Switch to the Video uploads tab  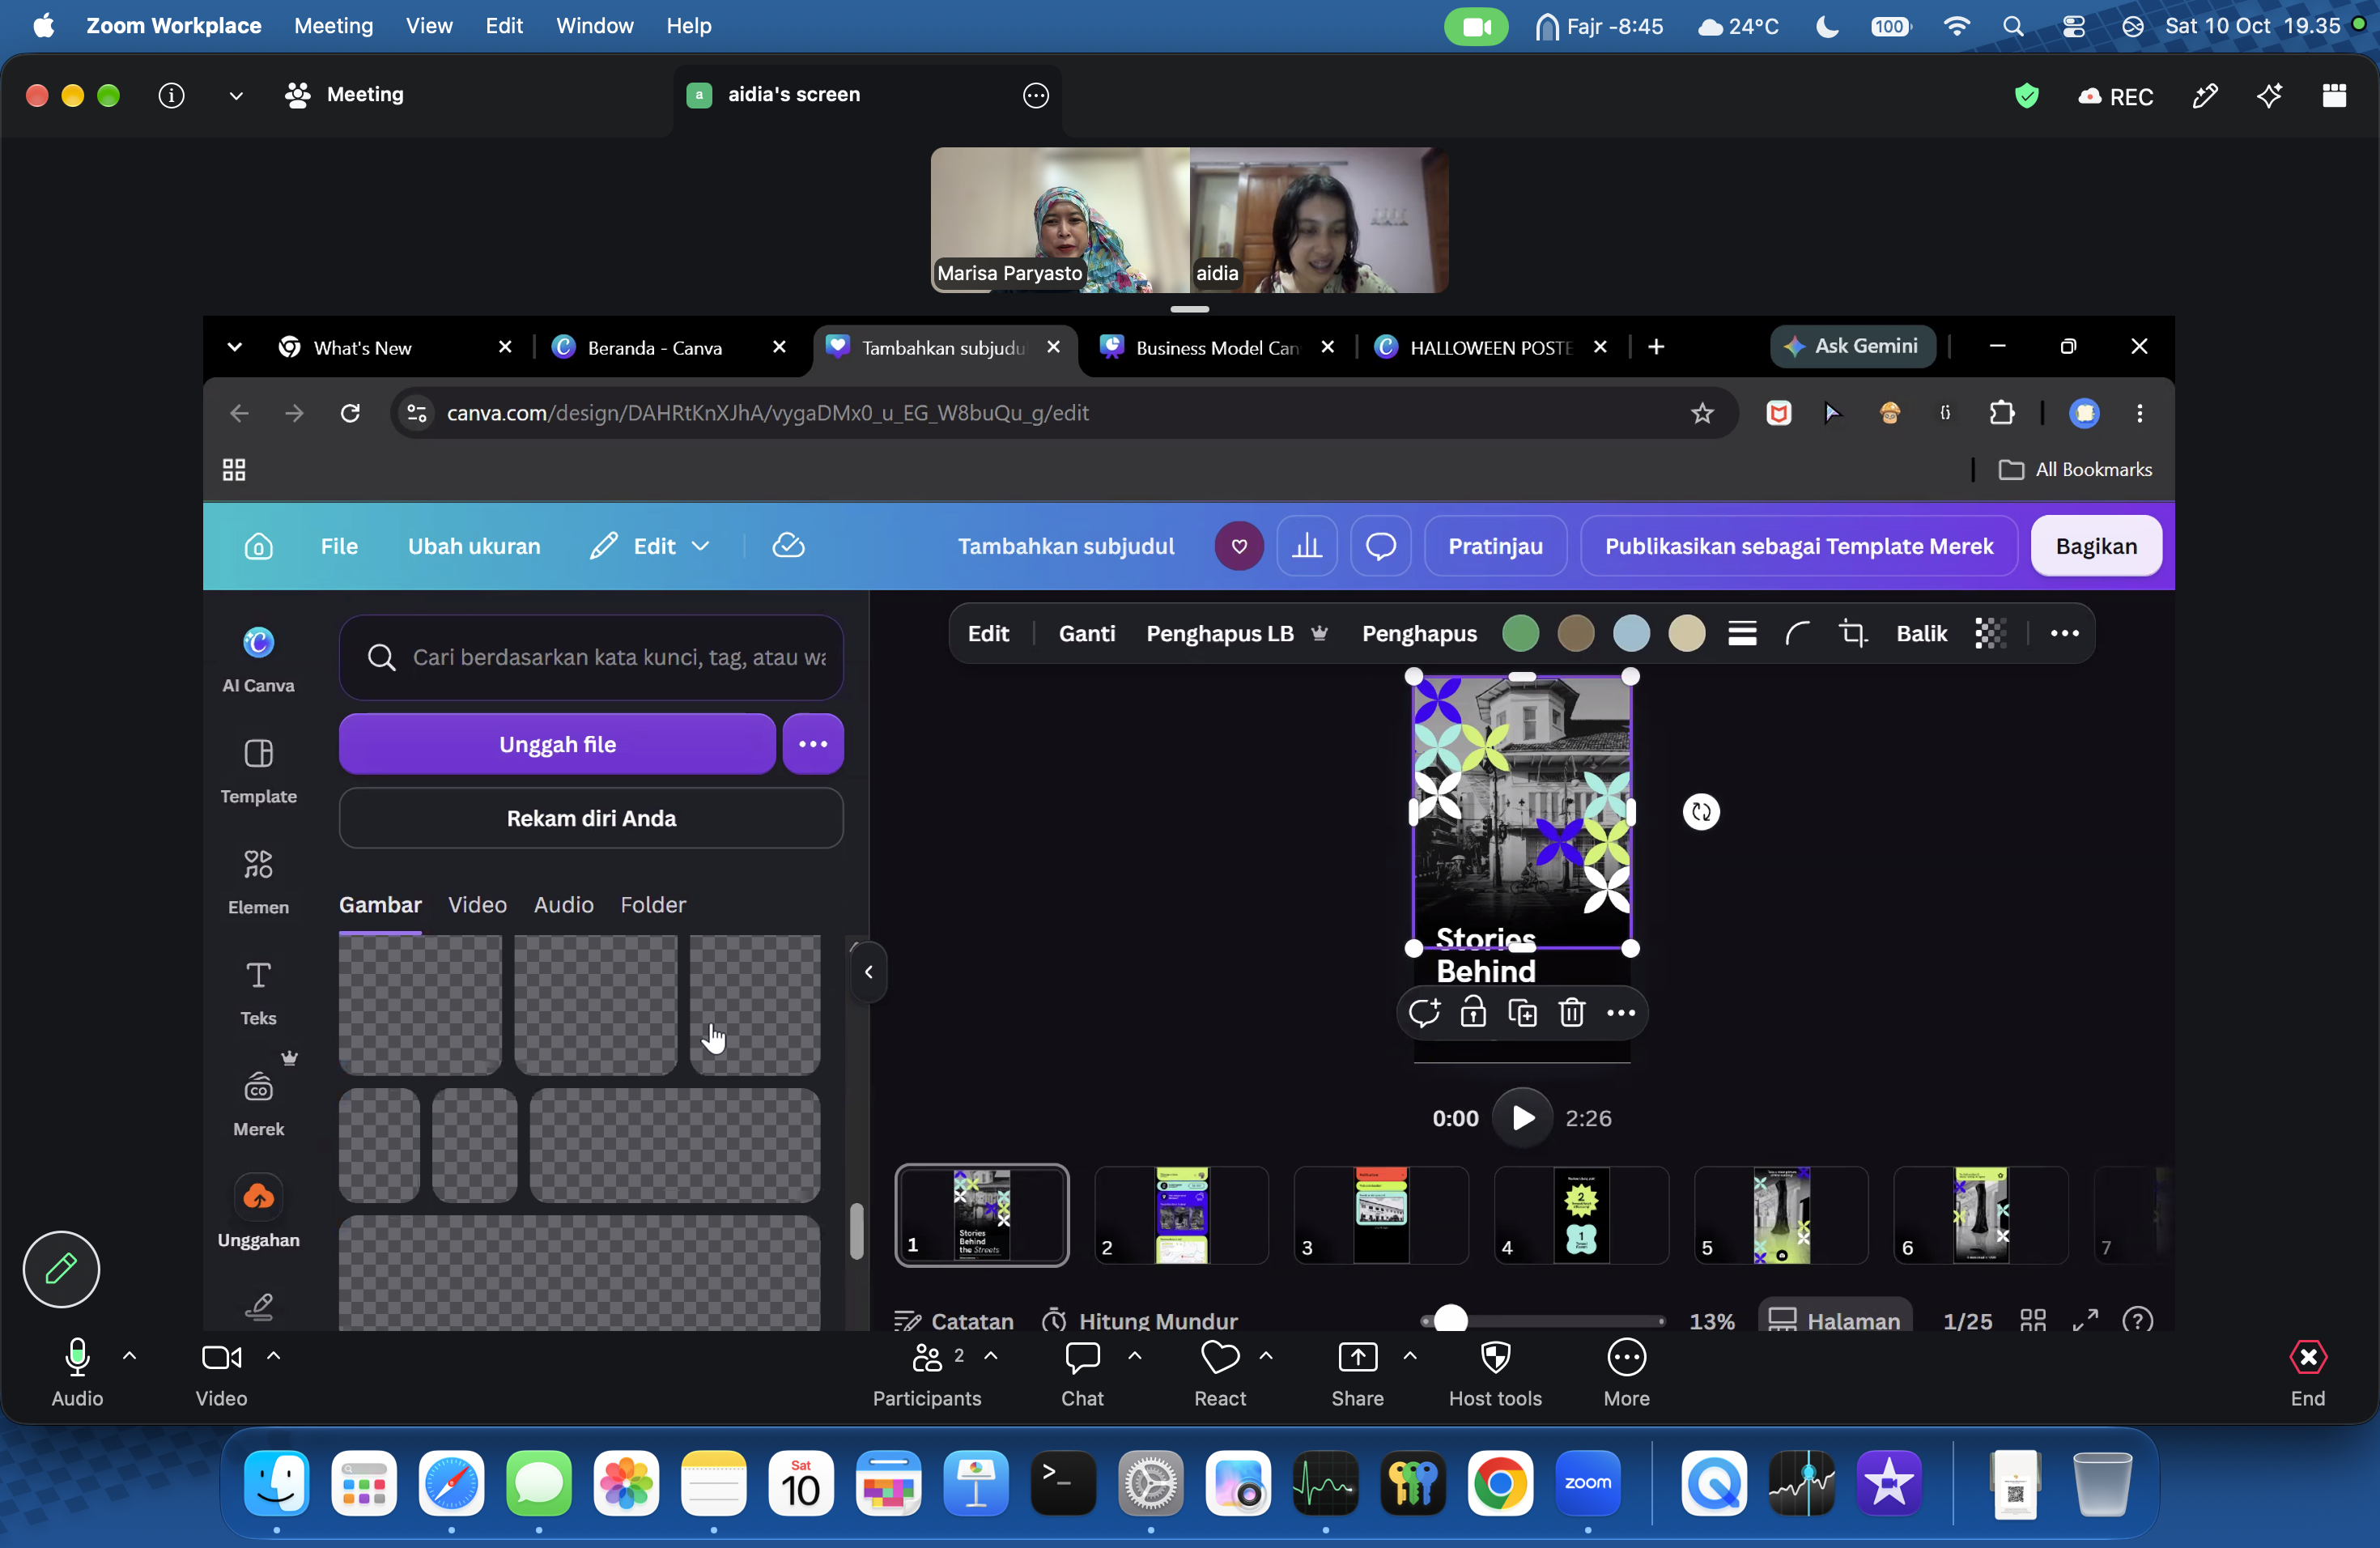point(477,905)
